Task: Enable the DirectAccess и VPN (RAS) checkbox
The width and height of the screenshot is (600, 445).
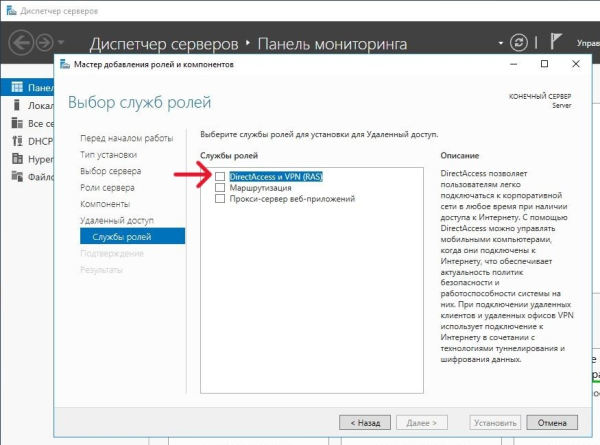Action: tap(220, 176)
